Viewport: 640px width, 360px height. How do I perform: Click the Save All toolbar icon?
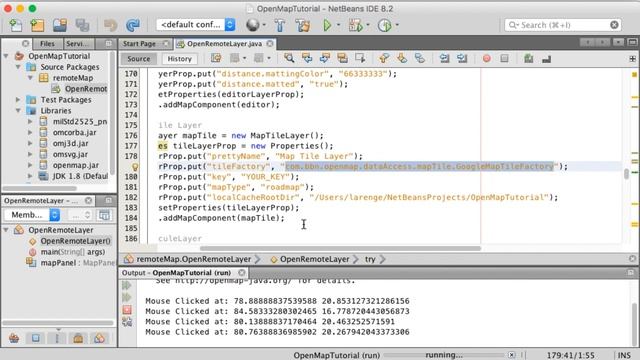pos(82,25)
